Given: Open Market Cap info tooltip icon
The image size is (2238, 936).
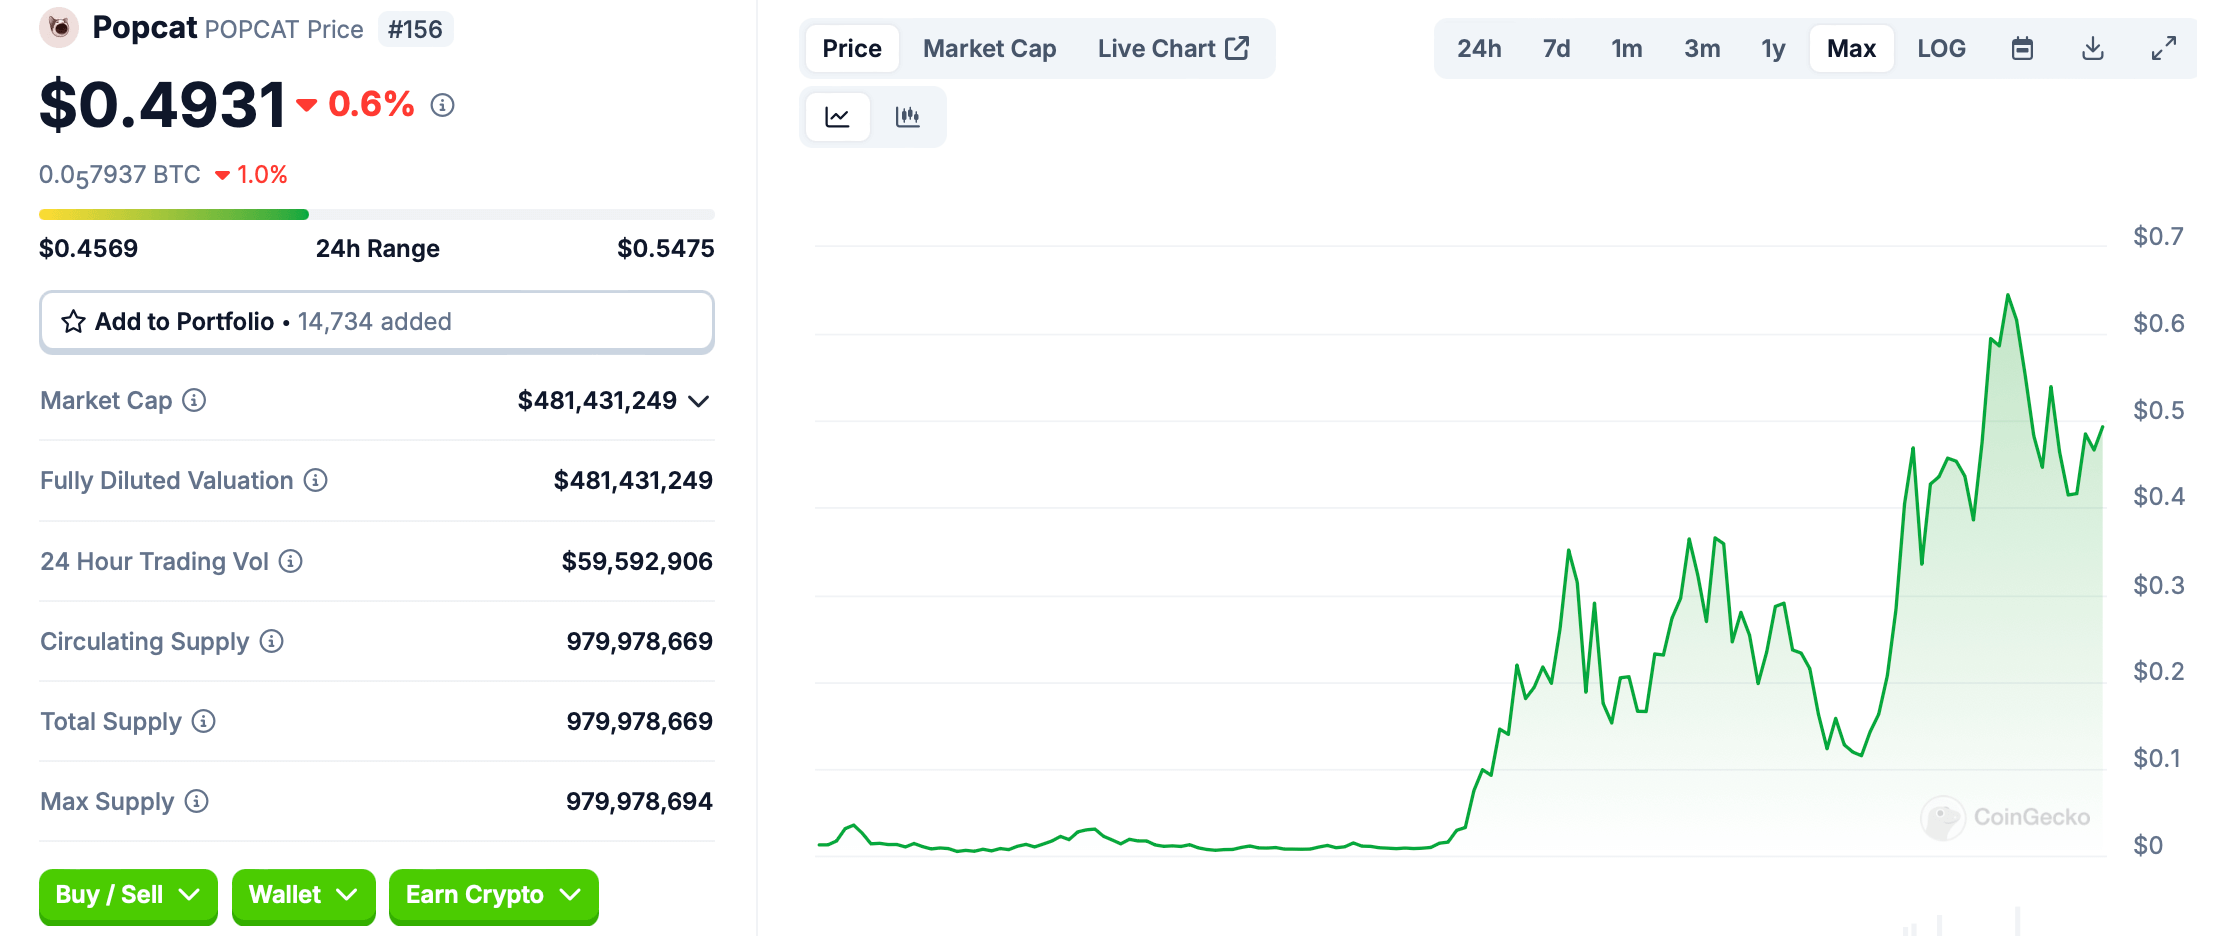Looking at the screenshot, I should (x=194, y=400).
